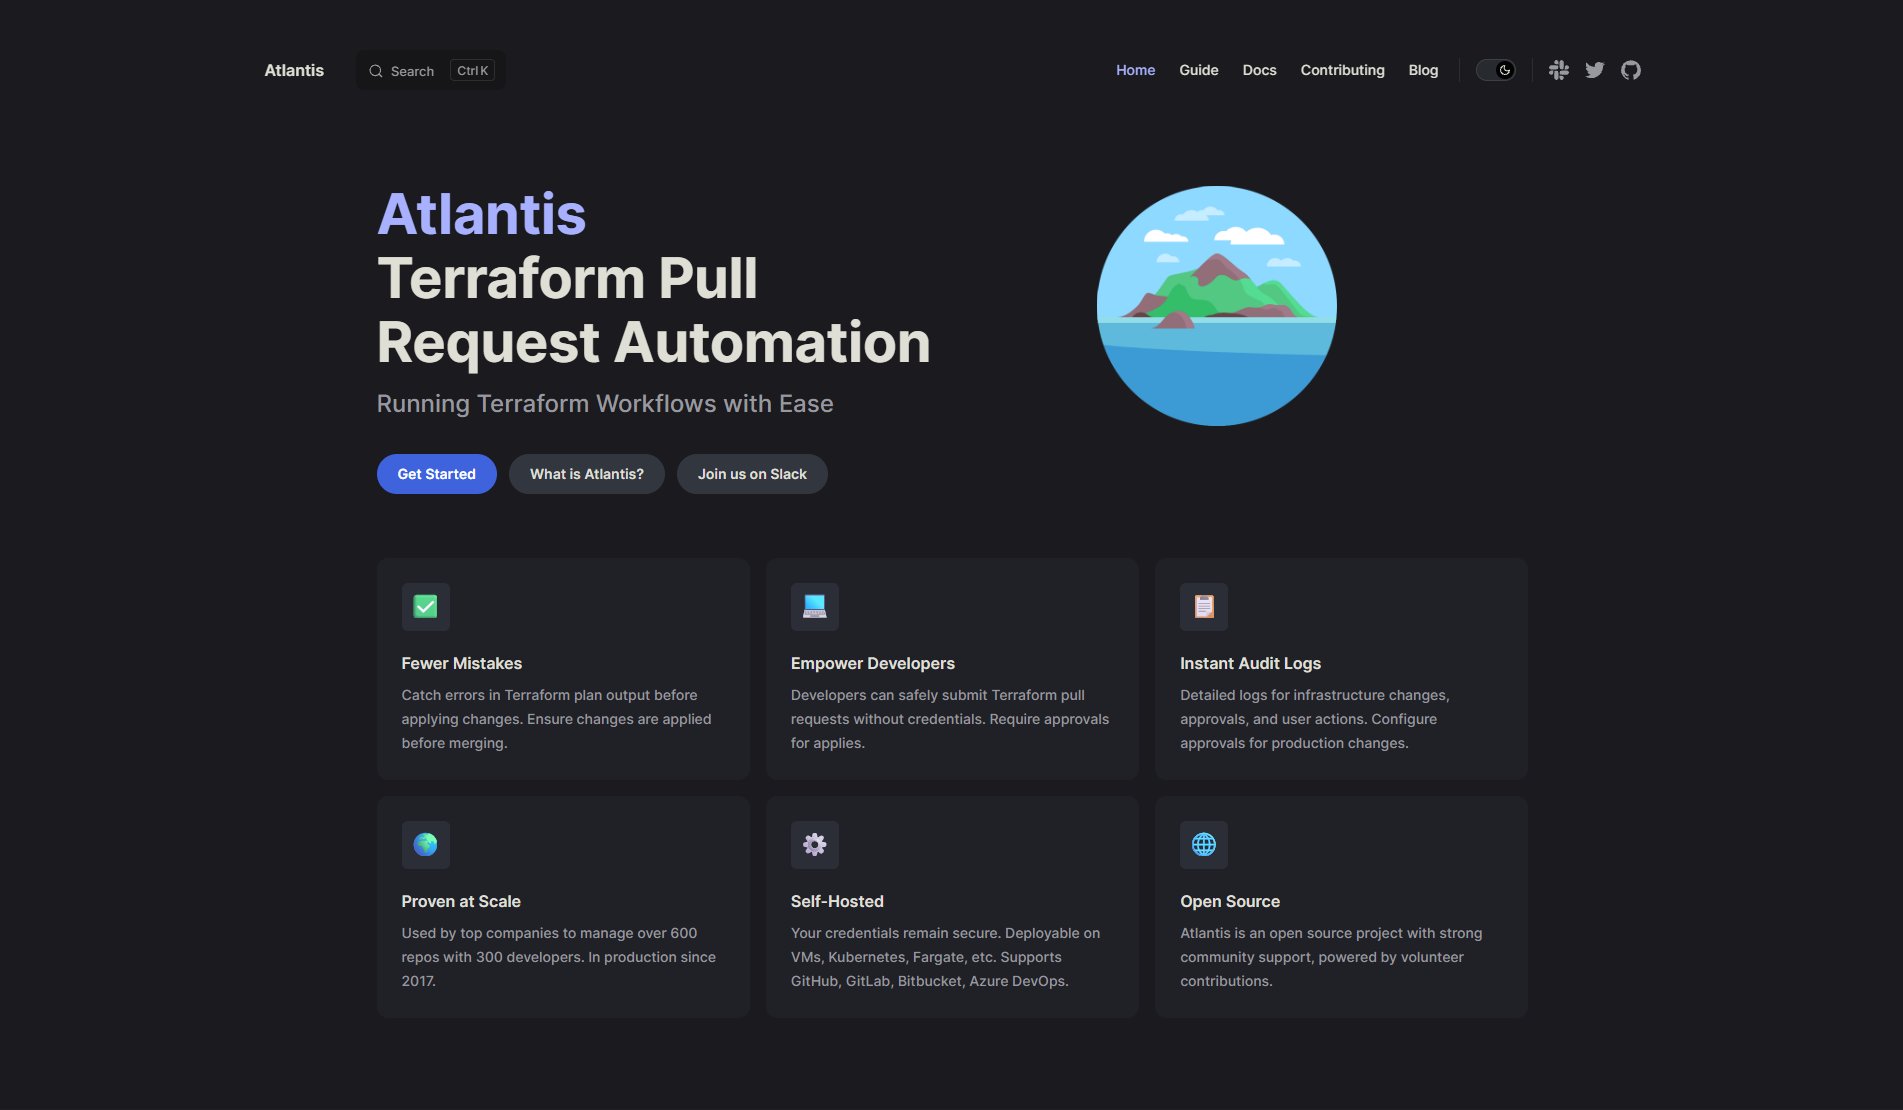Click the Get Started button
The image size is (1903, 1110).
[x=437, y=474]
